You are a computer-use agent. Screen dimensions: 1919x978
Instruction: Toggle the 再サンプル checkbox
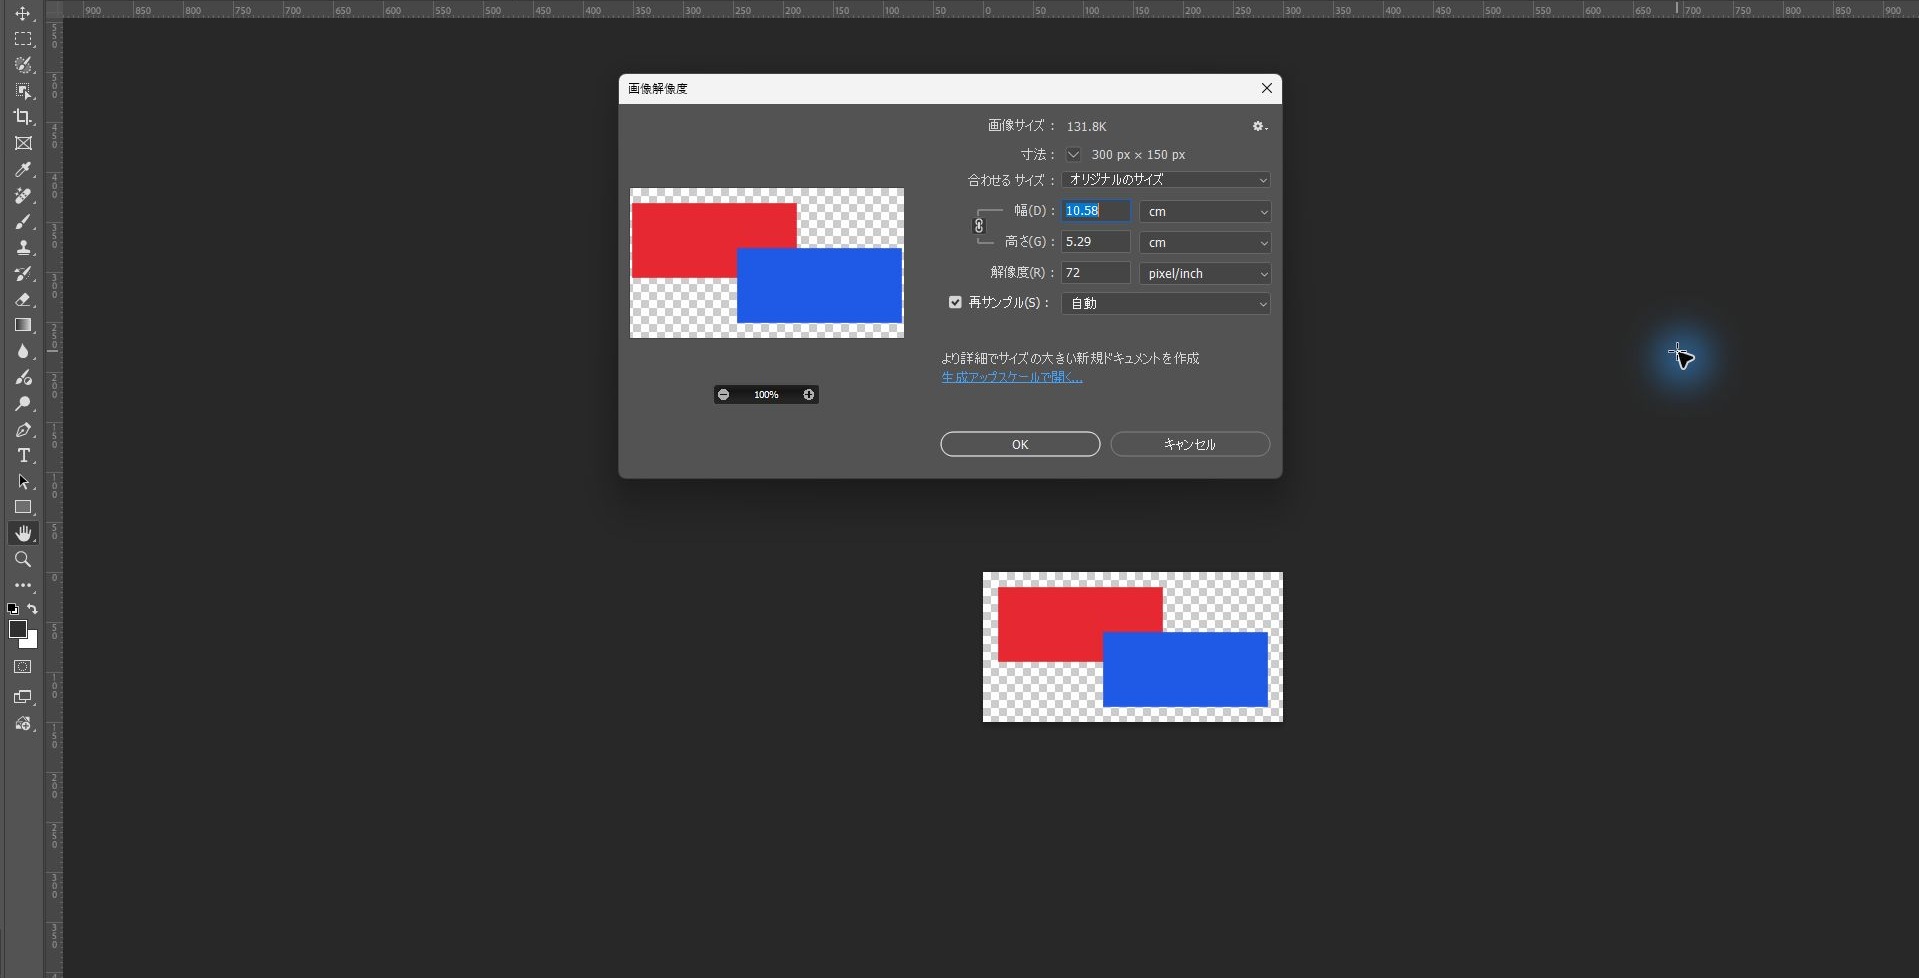pyautogui.click(x=955, y=302)
